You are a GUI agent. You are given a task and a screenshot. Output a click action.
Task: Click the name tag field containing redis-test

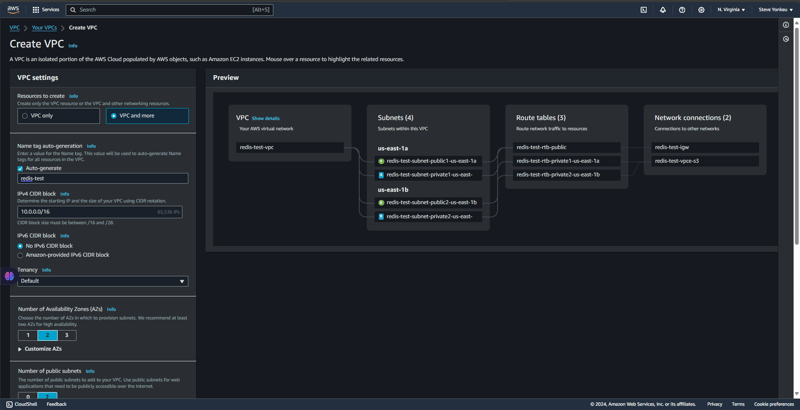point(103,178)
